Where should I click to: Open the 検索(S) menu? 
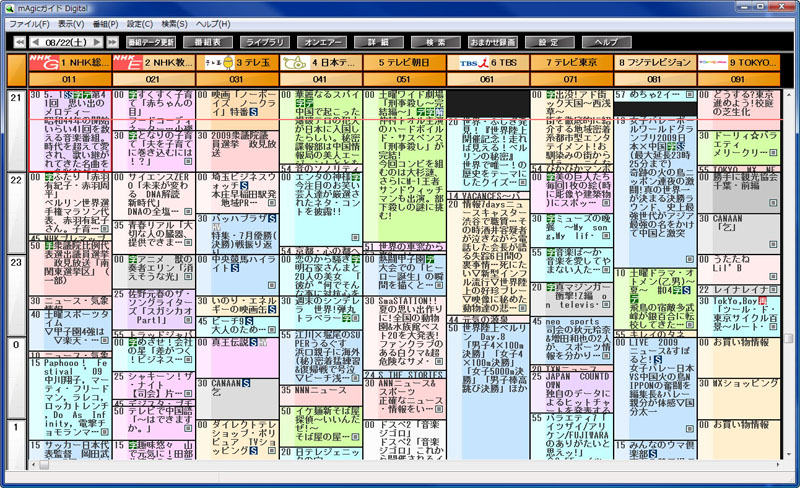click(x=174, y=24)
